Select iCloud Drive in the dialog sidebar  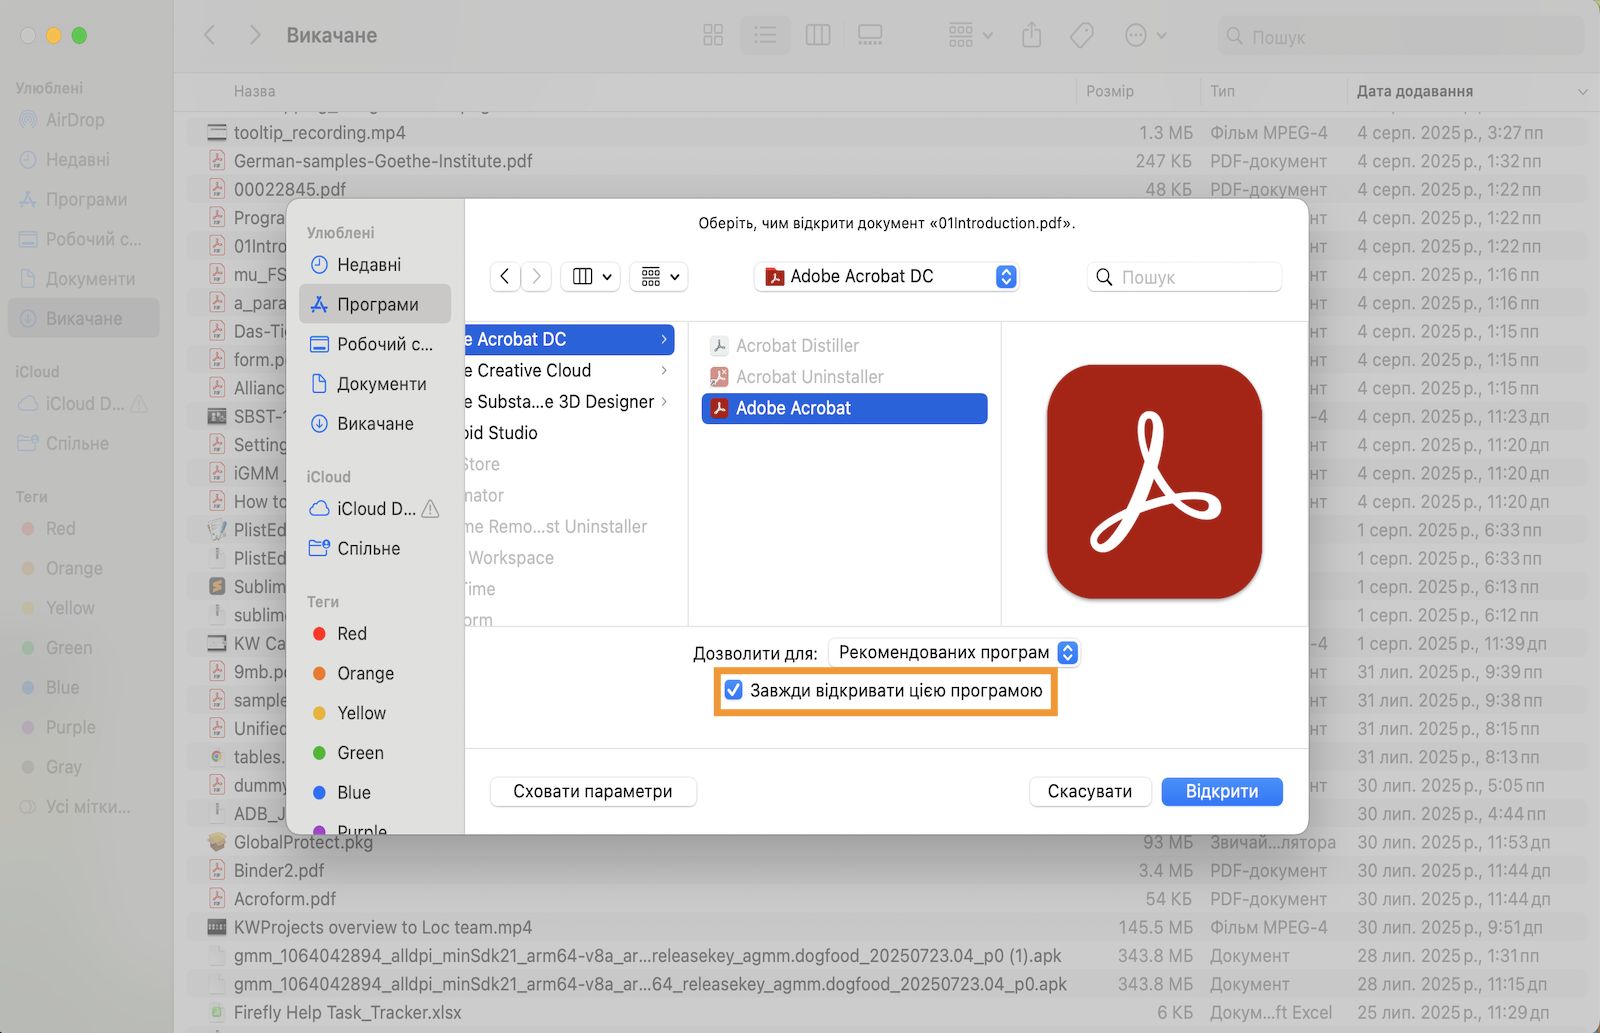[x=375, y=509]
